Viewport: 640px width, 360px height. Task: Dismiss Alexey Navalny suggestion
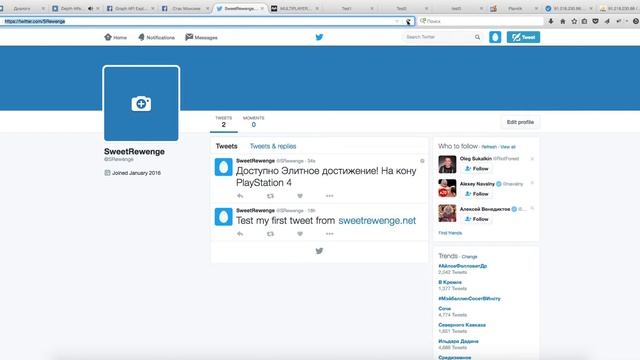(x=532, y=183)
